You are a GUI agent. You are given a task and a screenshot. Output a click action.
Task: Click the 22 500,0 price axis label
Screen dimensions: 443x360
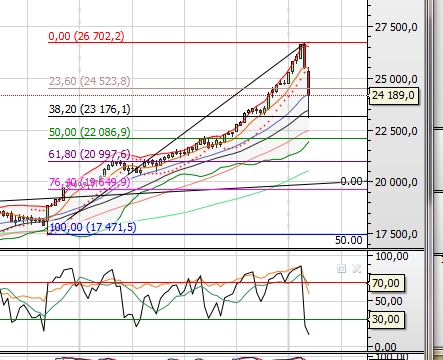click(x=396, y=131)
